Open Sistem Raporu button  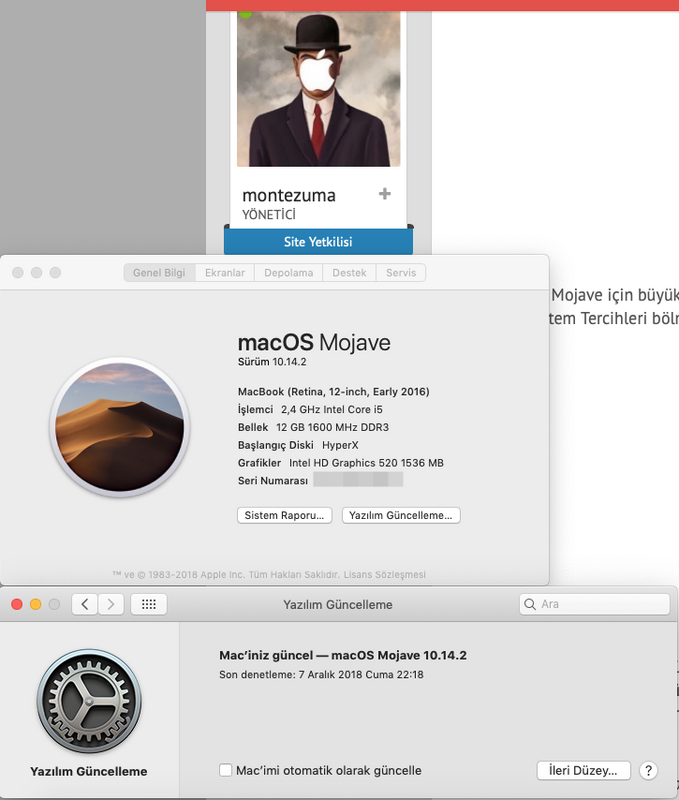[284, 515]
